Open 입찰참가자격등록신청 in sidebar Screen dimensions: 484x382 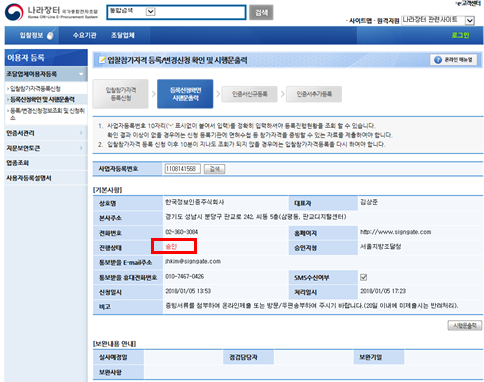[35, 89]
